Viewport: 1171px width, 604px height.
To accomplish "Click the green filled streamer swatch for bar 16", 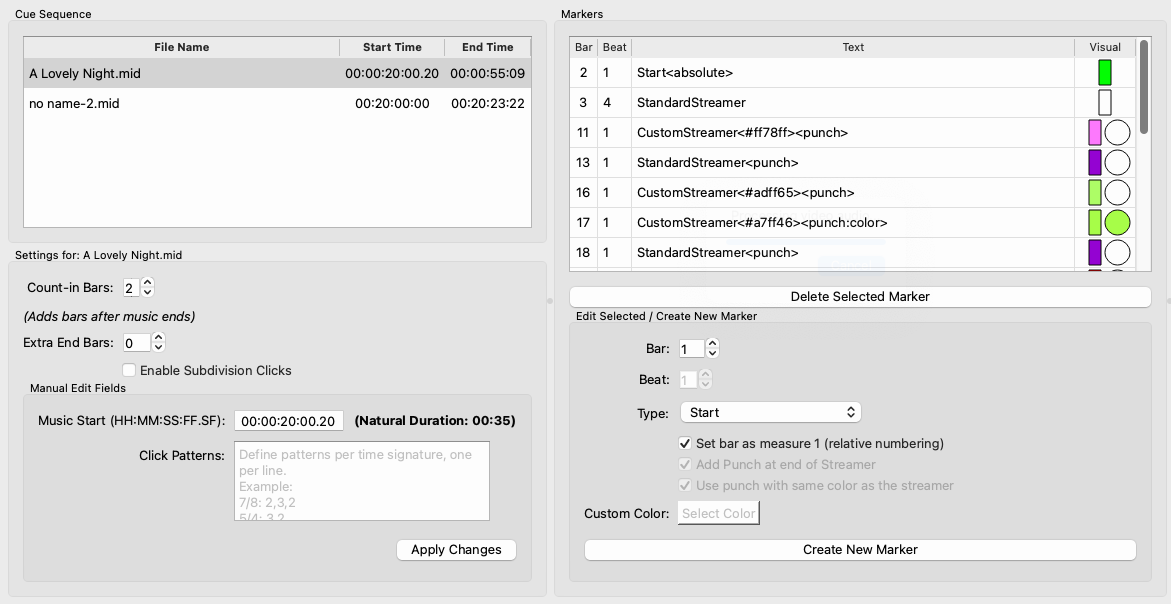I will (x=1095, y=192).
